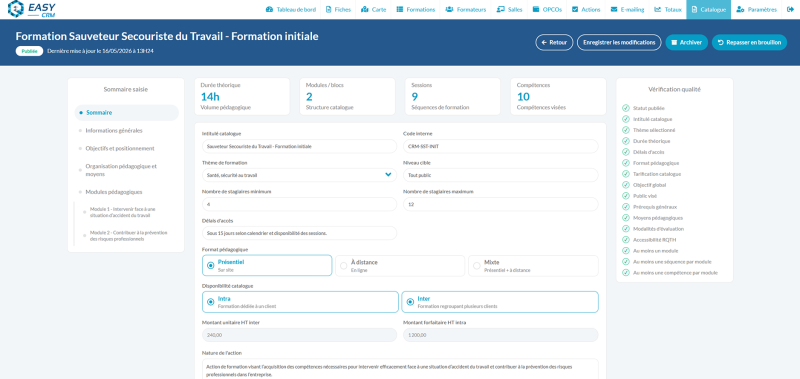
Task: Click the check icon next to Thème sélectionné
Action: (626, 130)
